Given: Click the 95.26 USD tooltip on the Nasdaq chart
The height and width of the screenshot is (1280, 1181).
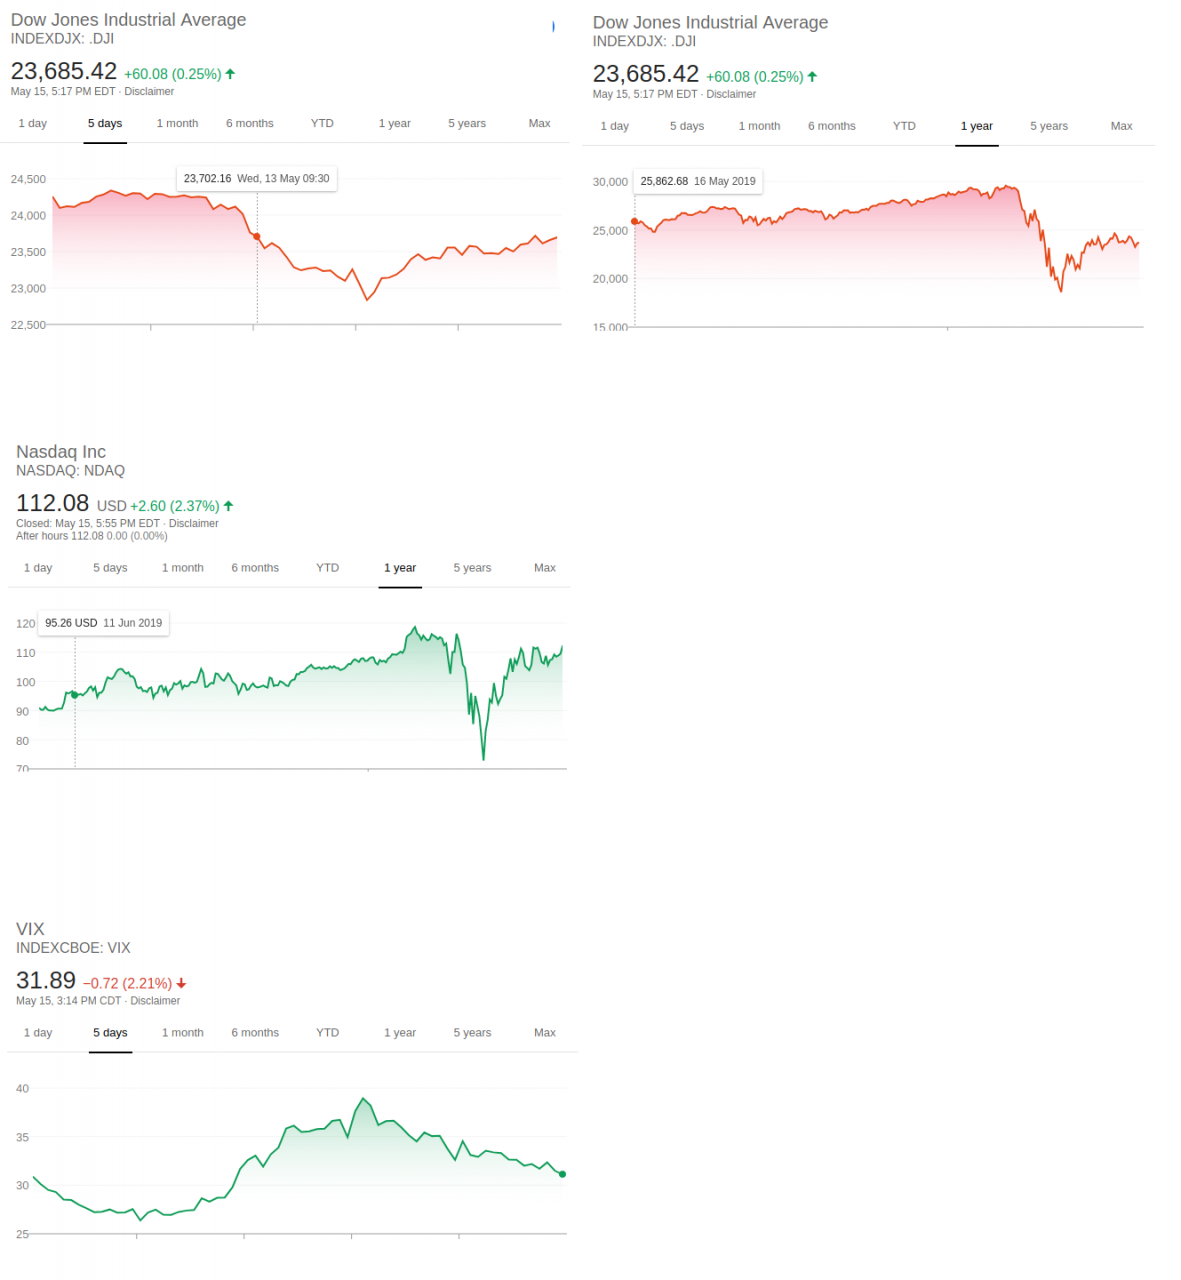Looking at the screenshot, I should point(104,623).
